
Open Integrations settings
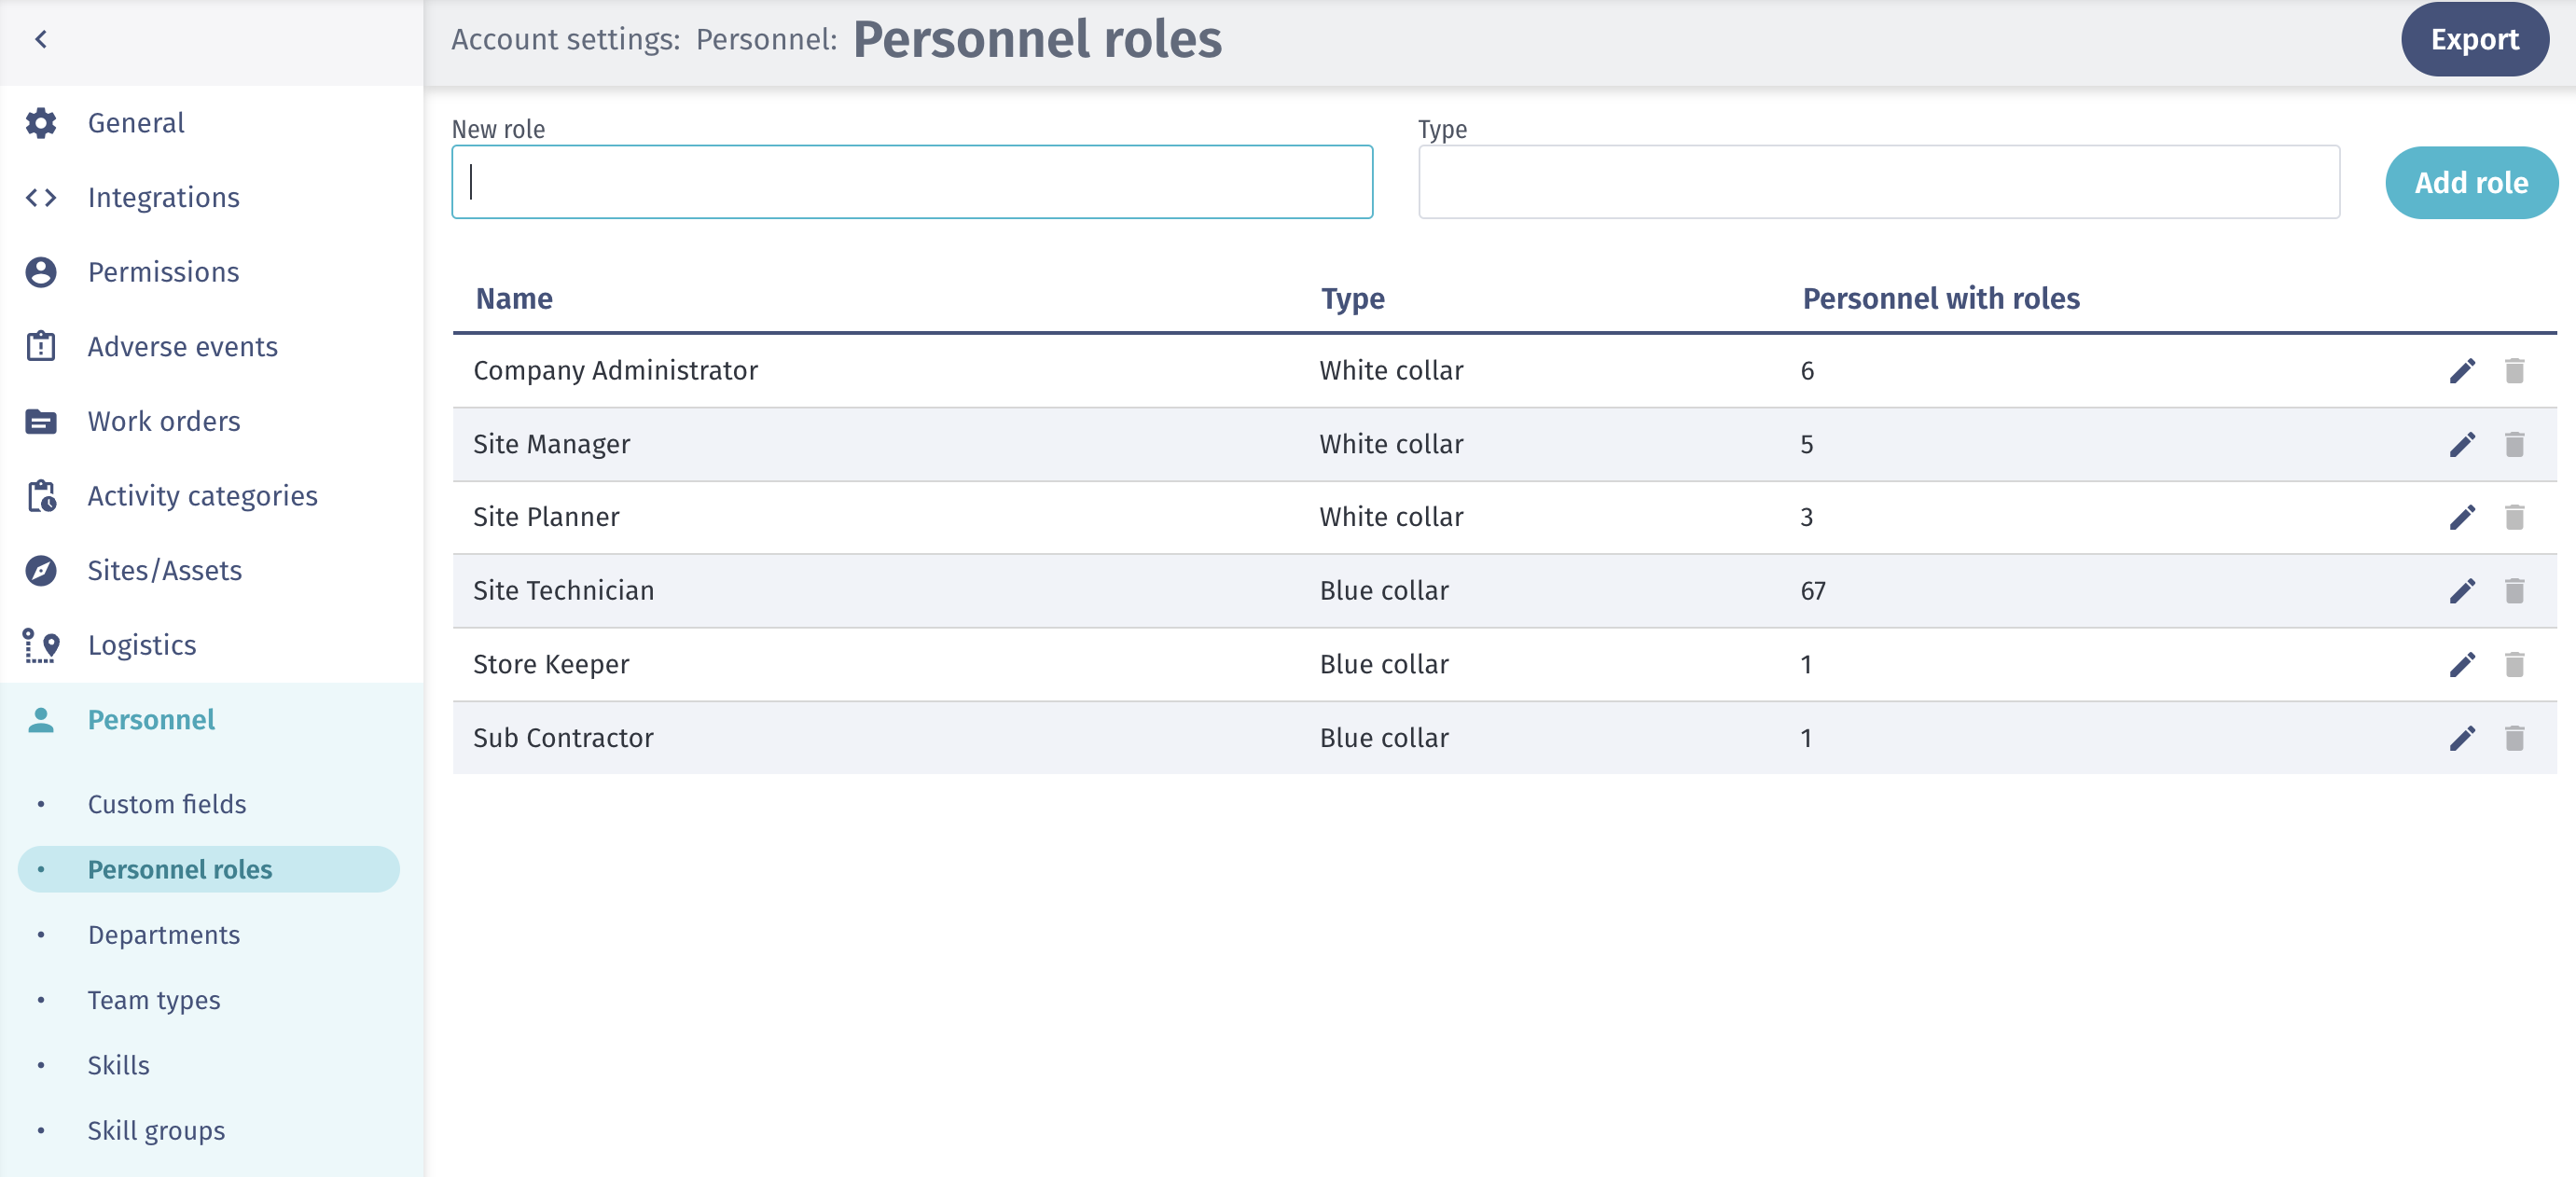tap(164, 197)
